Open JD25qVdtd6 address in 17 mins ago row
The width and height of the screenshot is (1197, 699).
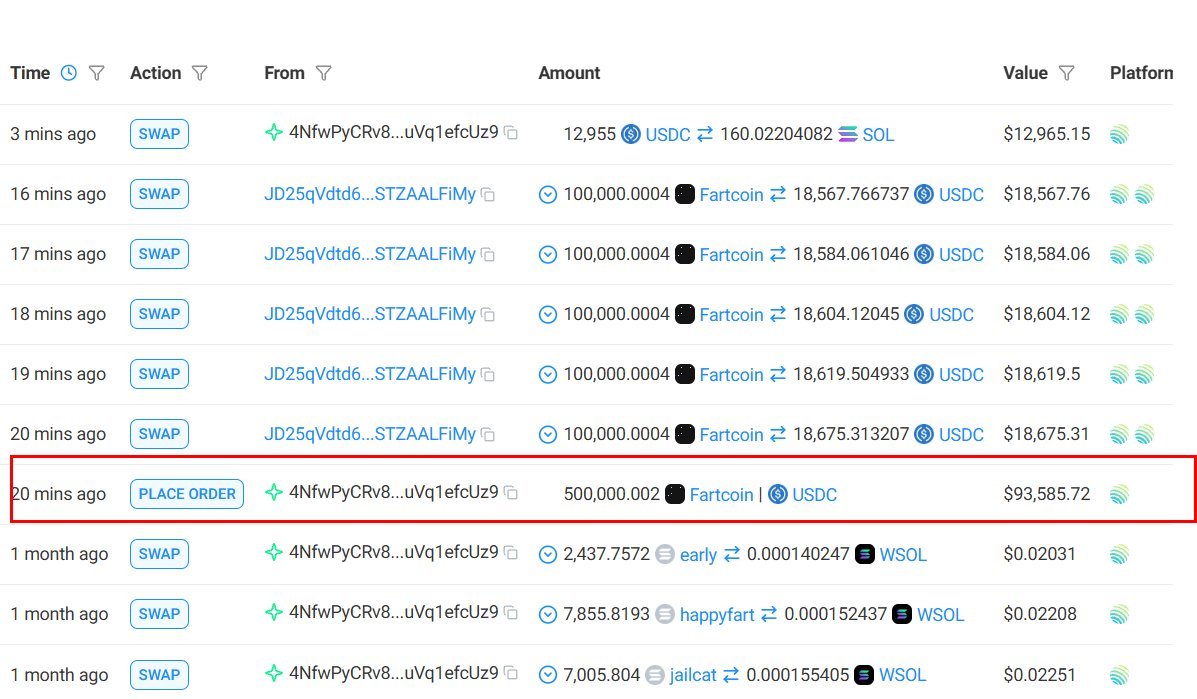(x=369, y=254)
